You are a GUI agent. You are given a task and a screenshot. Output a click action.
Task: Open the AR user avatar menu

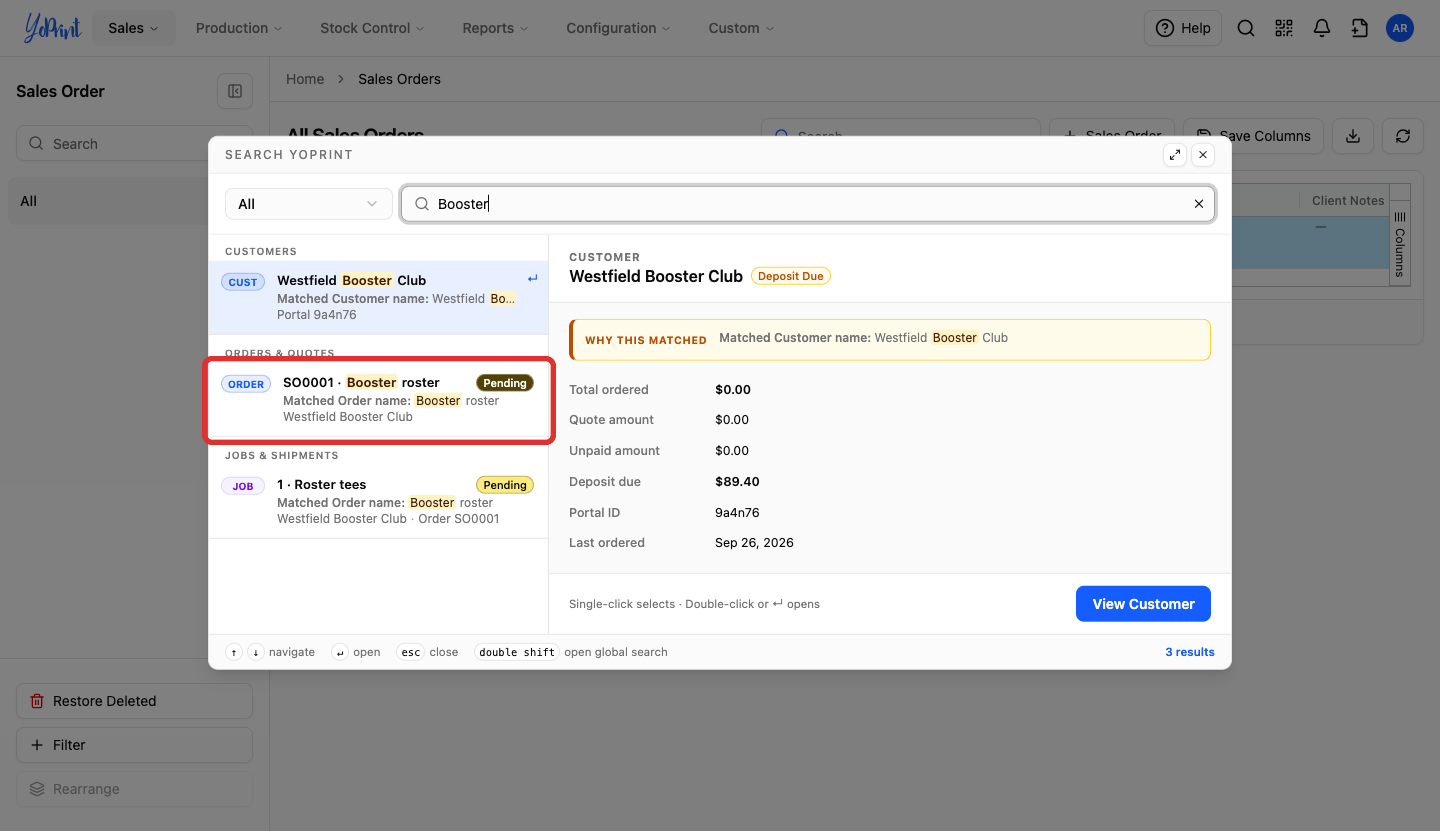[1400, 28]
